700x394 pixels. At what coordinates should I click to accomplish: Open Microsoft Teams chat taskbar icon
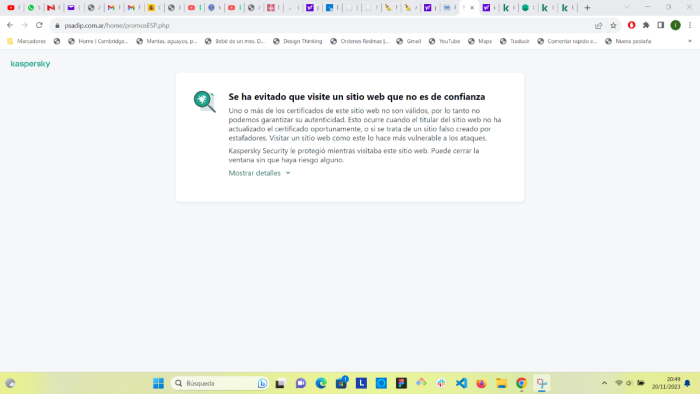click(x=300, y=383)
